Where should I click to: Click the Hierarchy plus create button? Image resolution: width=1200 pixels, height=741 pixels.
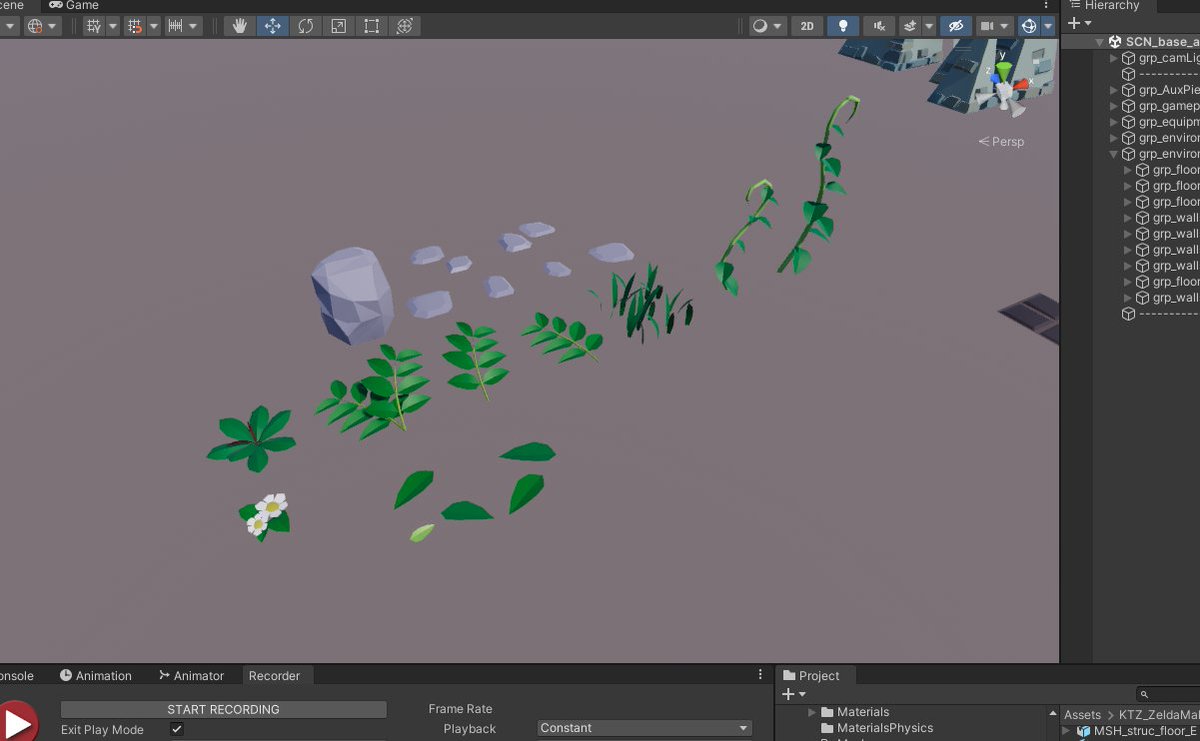[x=1079, y=23]
